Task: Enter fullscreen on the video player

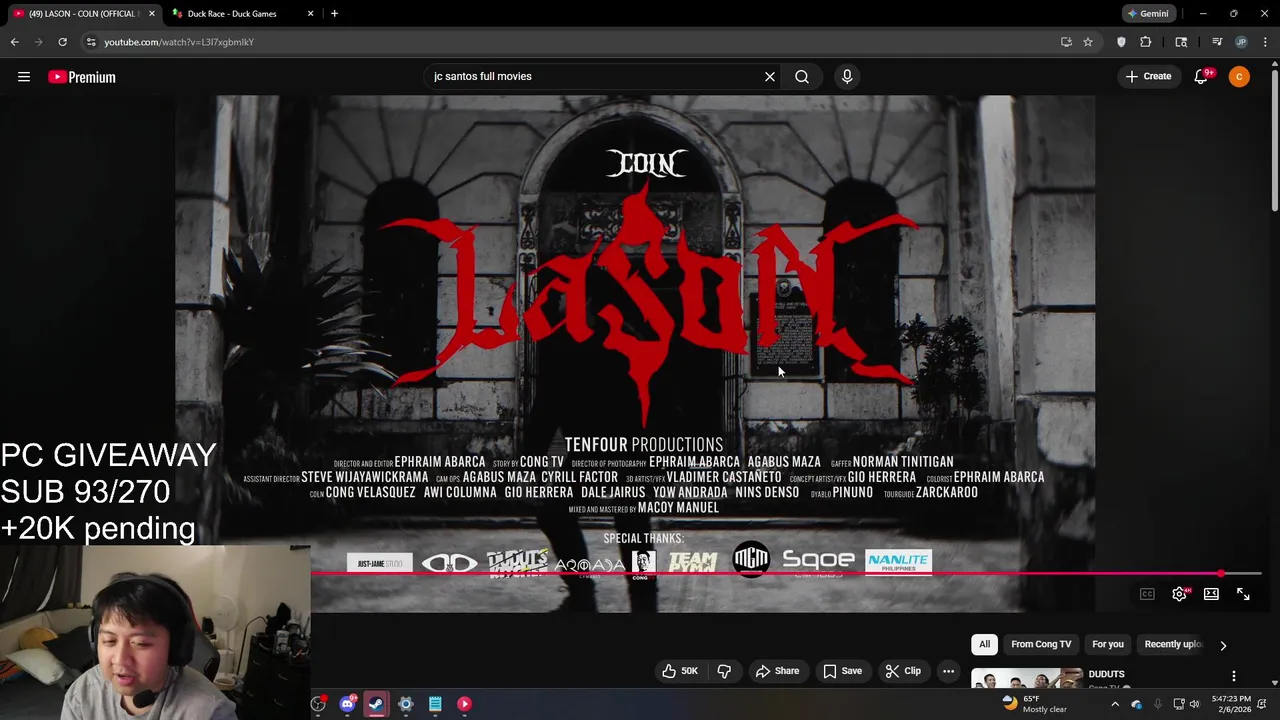Action: (x=1243, y=594)
